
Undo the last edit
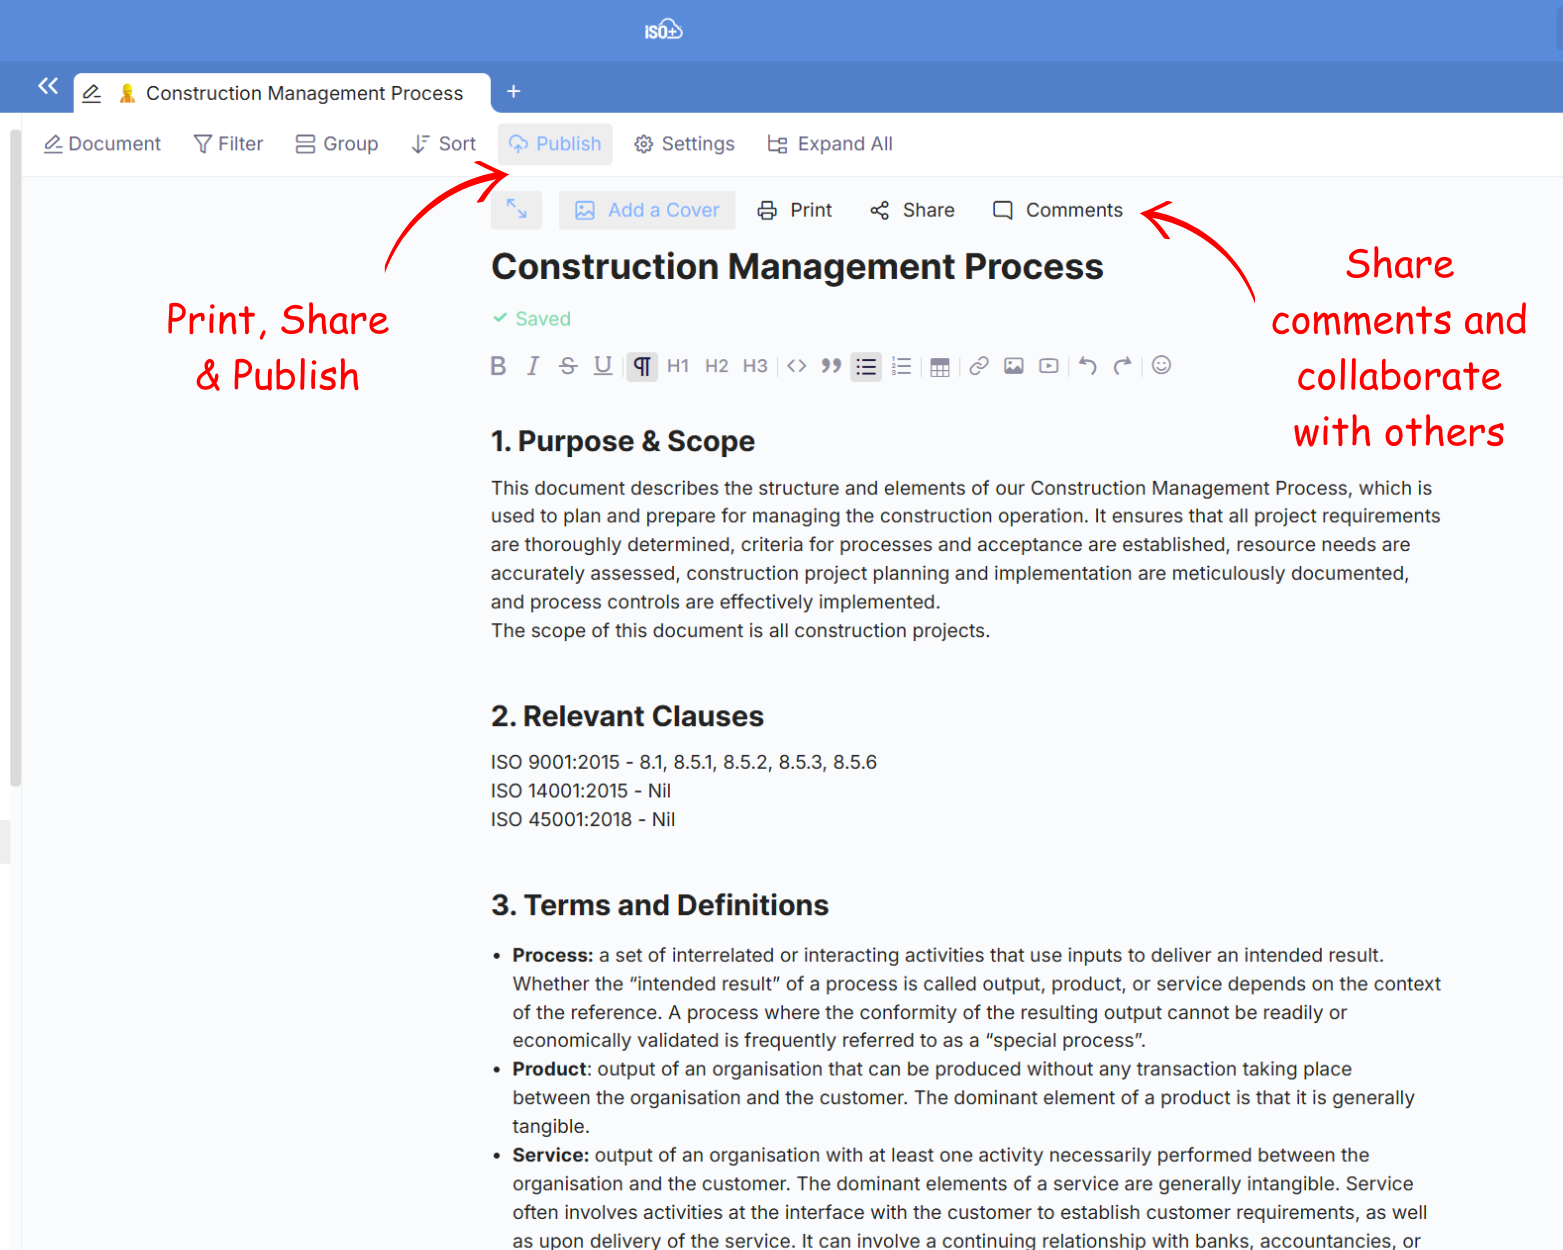[1087, 366]
